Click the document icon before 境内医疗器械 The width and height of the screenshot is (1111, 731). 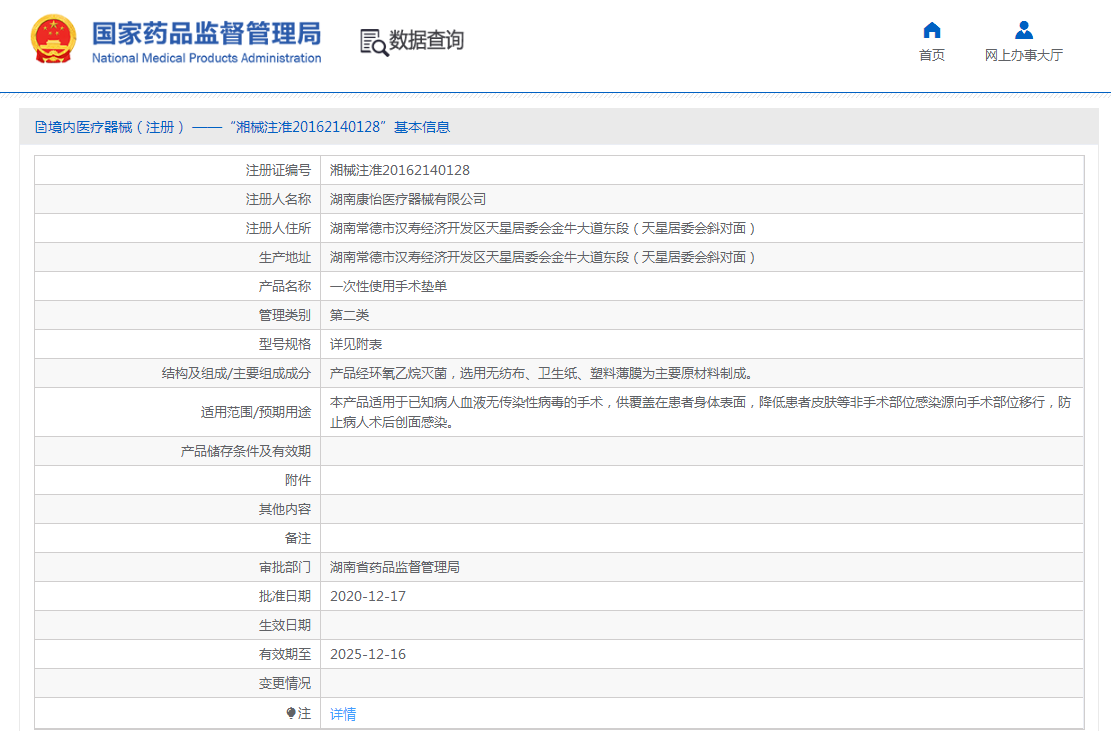tap(41, 127)
